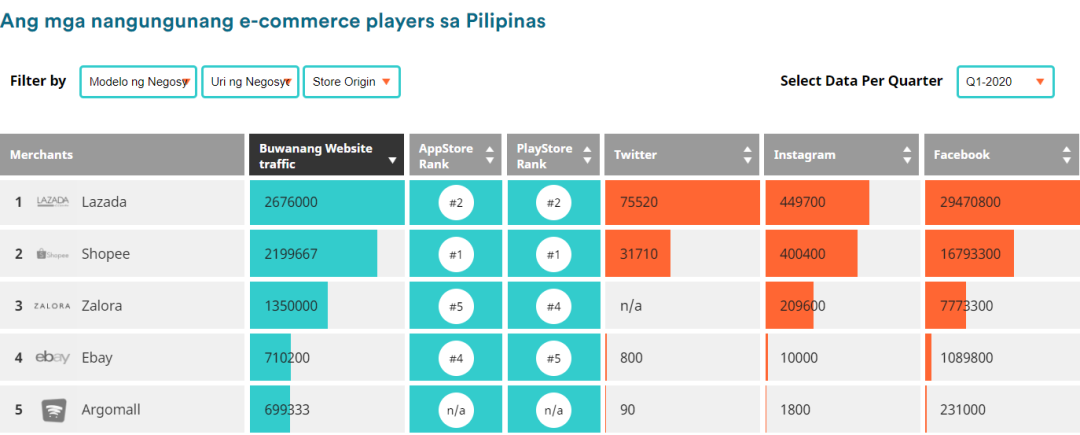Click the Shopee logo icon
The height and width of the screenshot is (435, 1080).
pyautogui.click(x=53, y=254)
